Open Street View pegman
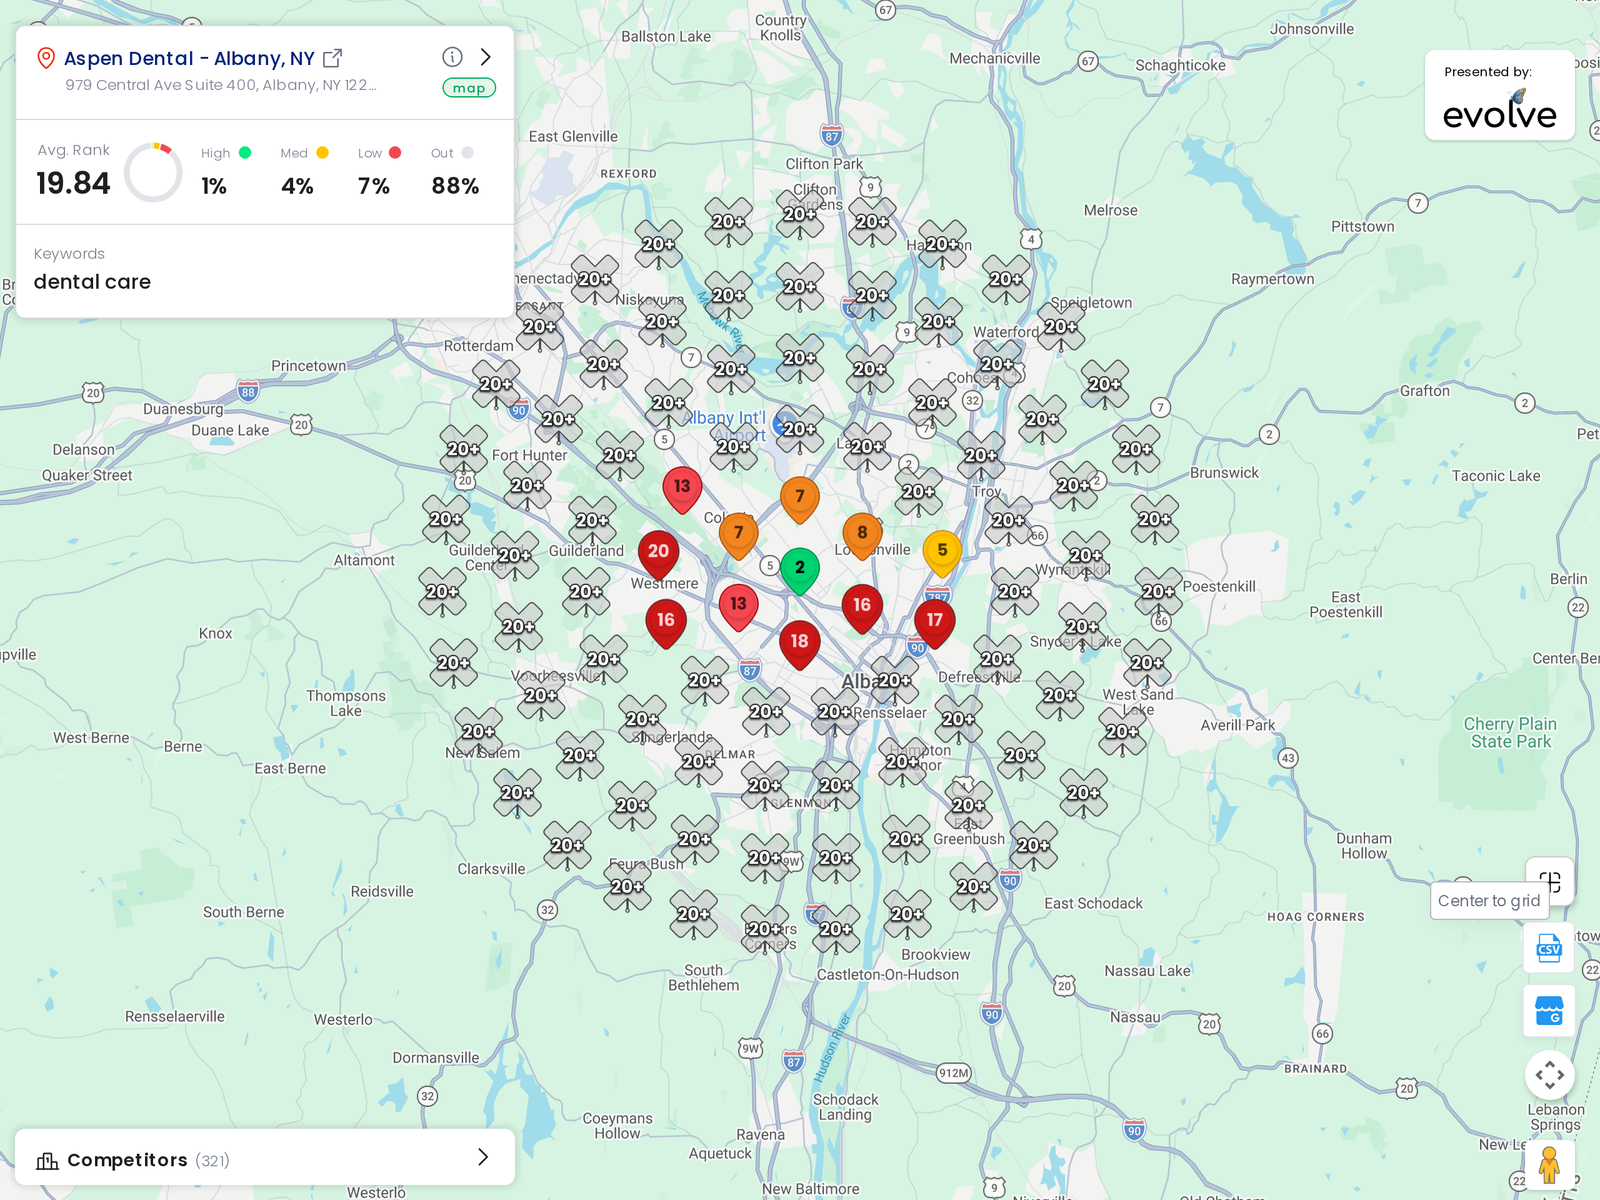 click(1550, 1166)
